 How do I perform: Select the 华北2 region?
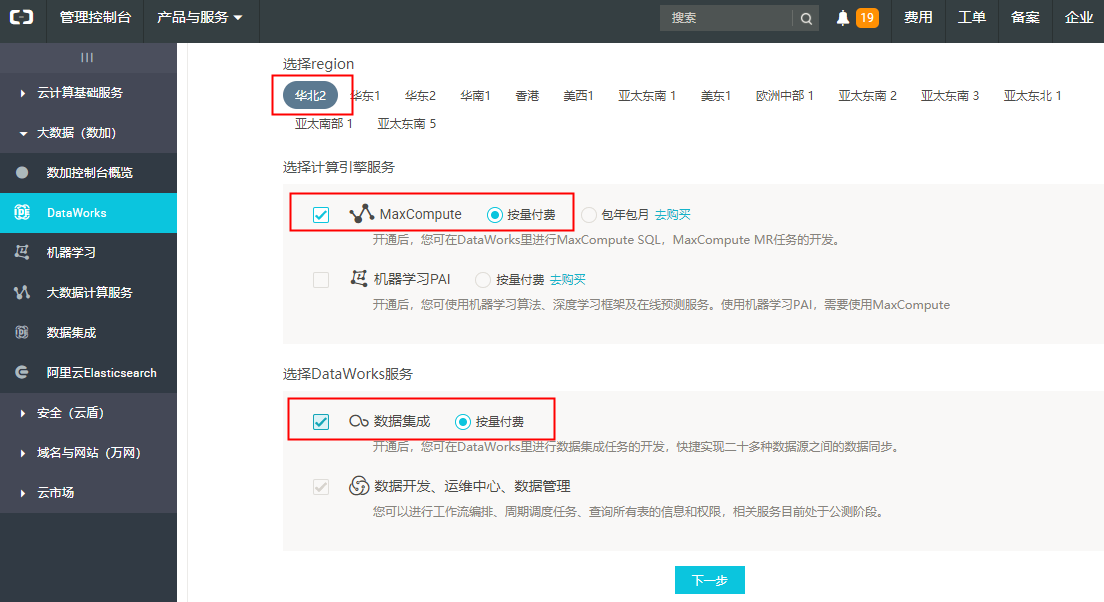point(310,95)
